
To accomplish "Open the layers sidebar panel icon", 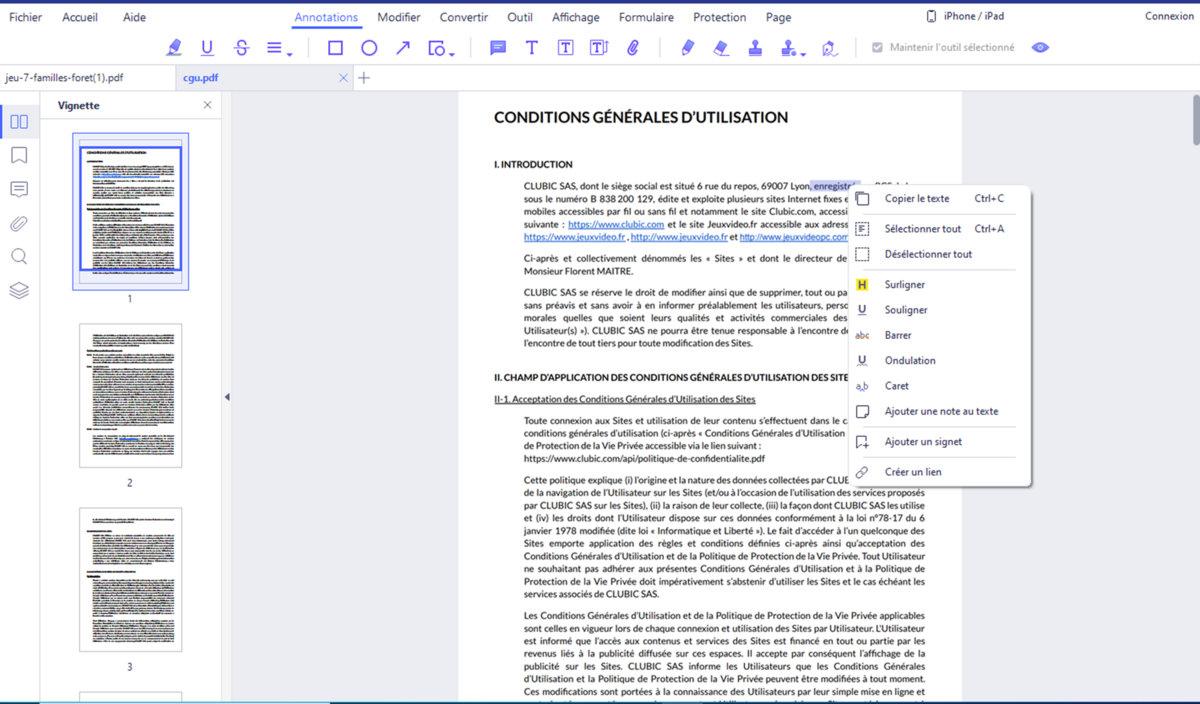I will 19,291.
